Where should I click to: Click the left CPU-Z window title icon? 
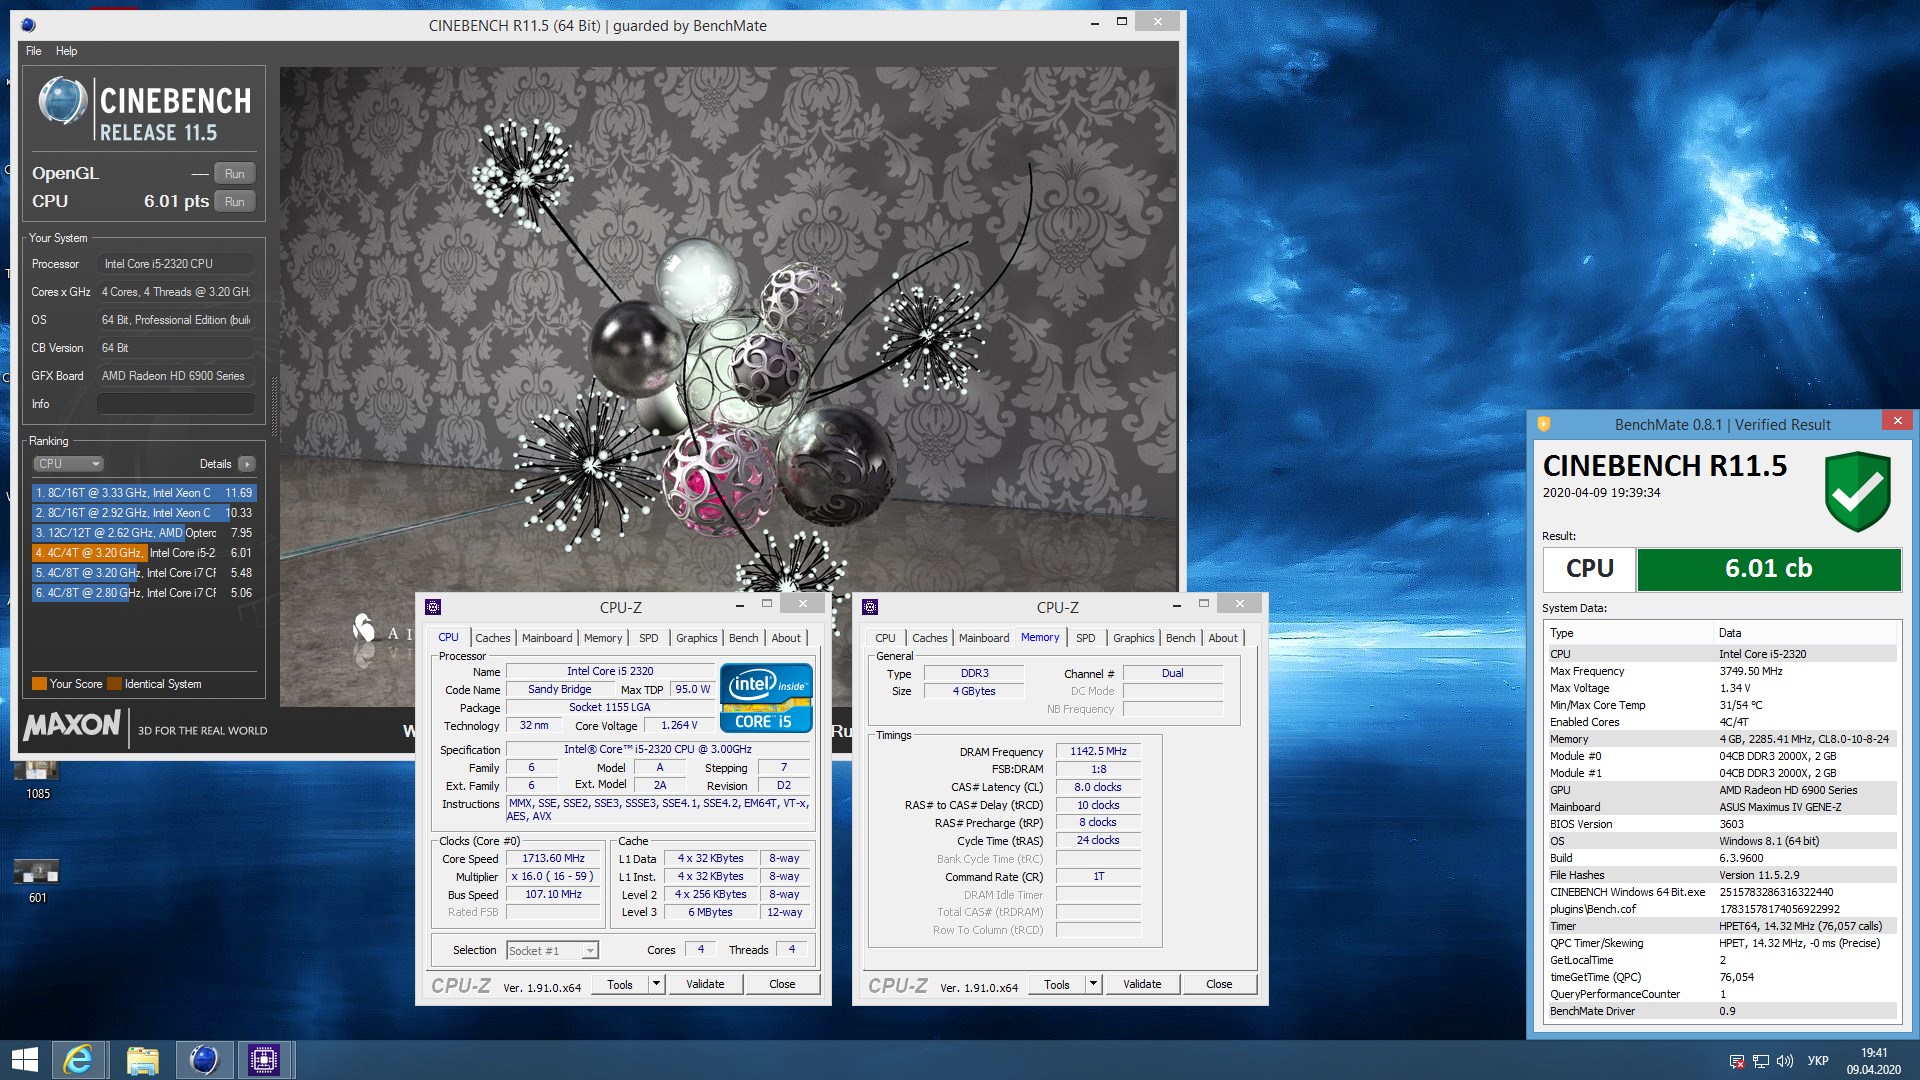pos(433,607)
